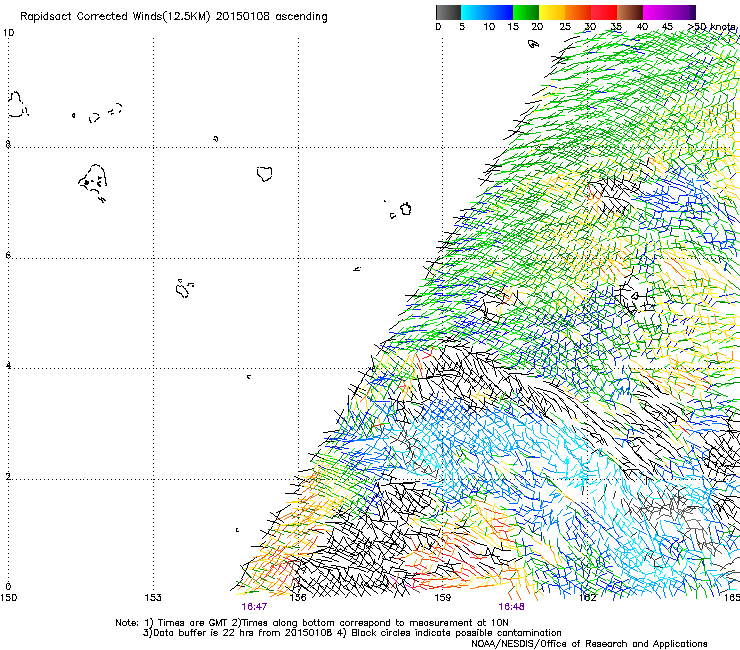Click the 150 longitude axis label
This screenshot has height=650, width=740.
tap(8, 598)
